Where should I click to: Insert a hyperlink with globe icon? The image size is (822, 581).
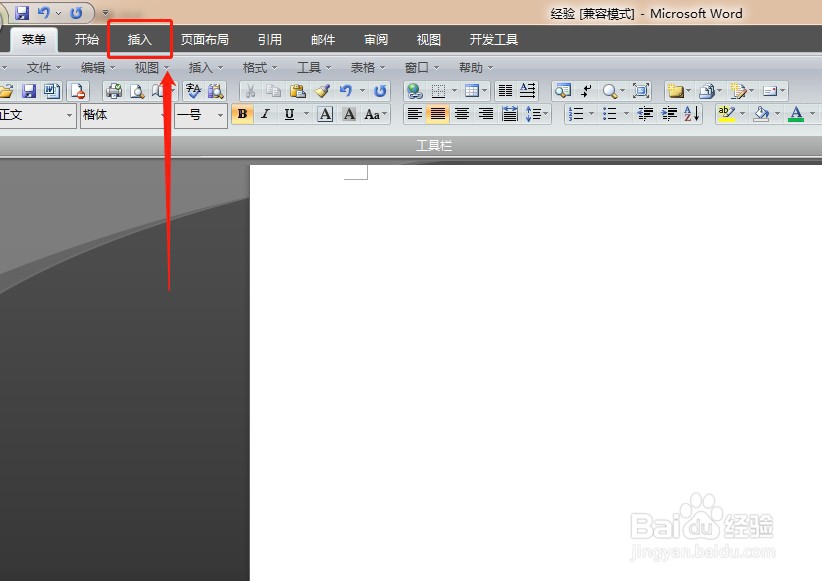(415, 91)
